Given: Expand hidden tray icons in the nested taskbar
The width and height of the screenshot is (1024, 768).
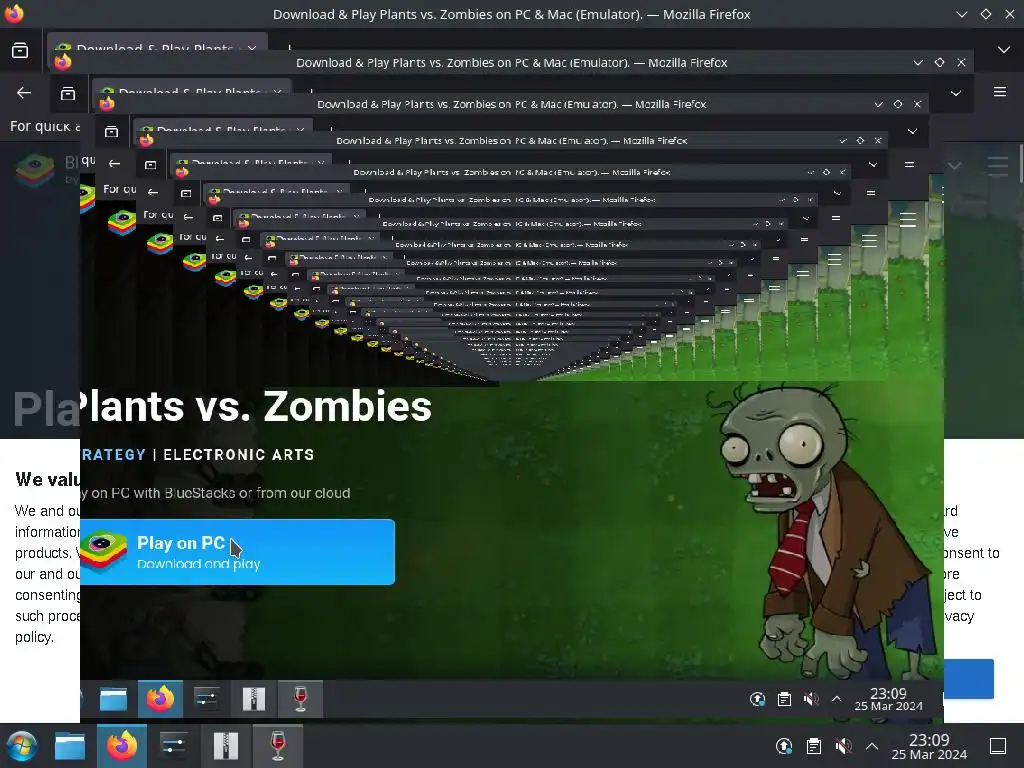Looking at the screenshot, I should [836, 699].
